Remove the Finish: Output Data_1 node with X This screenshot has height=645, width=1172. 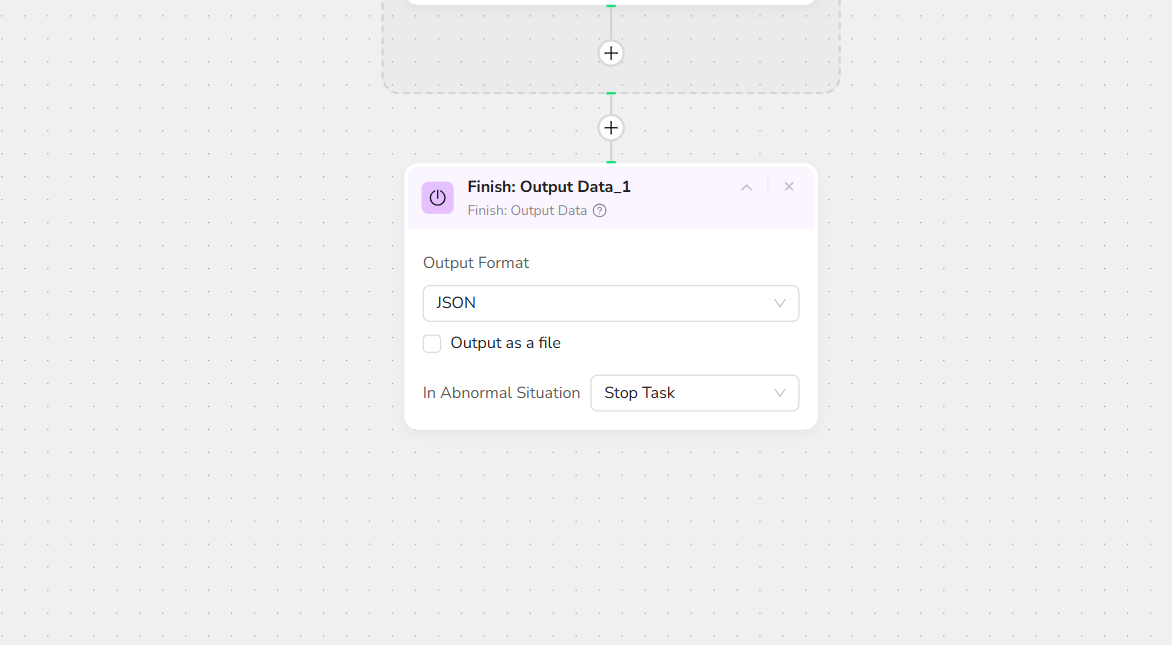(789, 187)
